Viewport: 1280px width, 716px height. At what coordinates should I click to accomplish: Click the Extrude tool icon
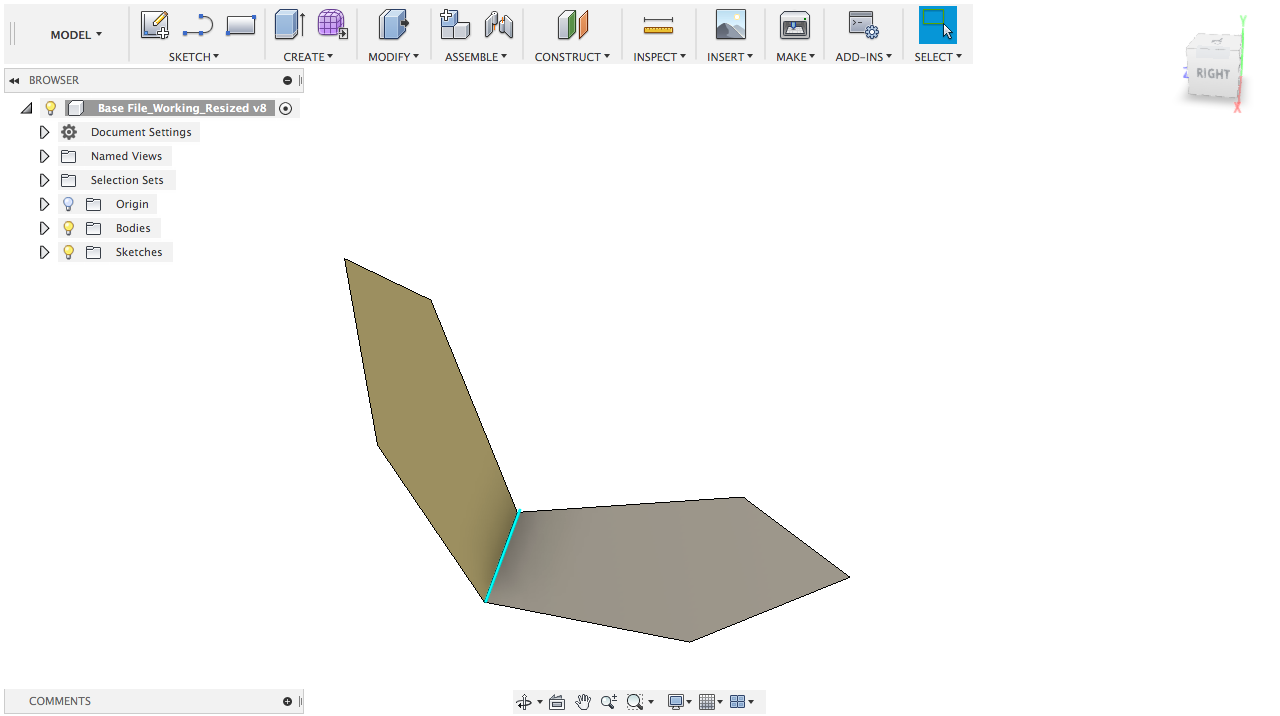290,25
